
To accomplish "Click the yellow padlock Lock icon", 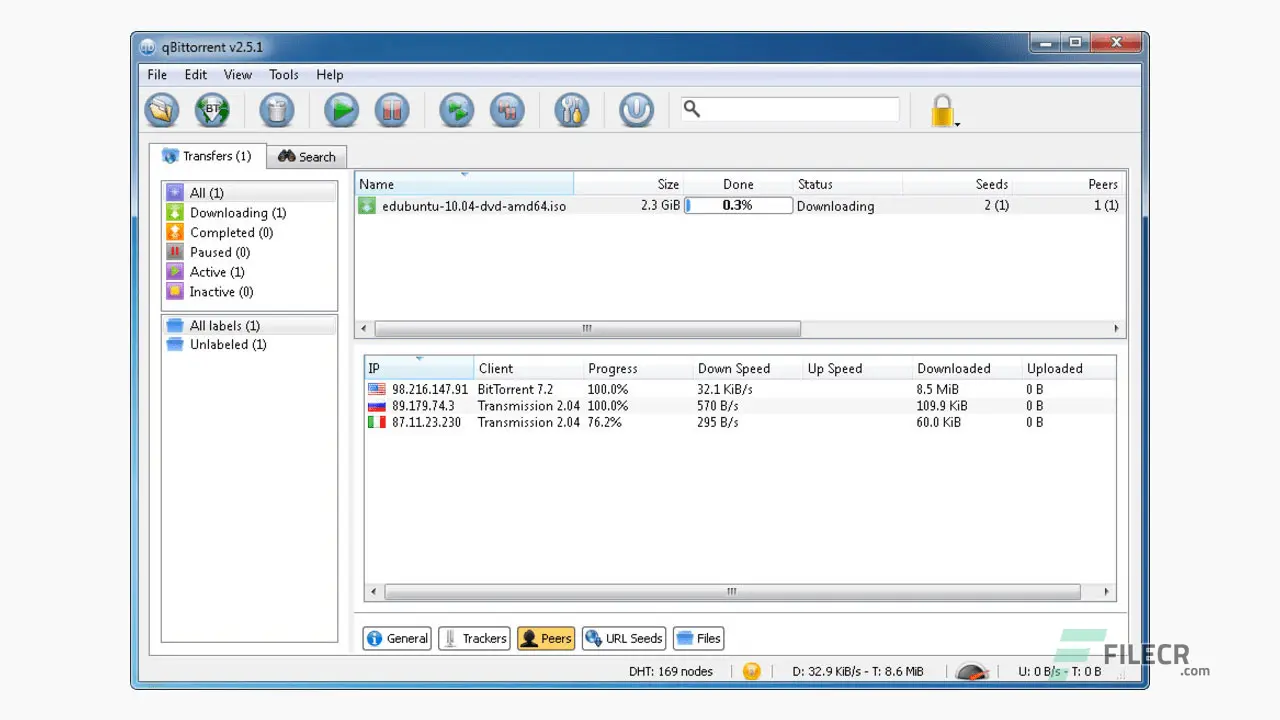I will (941, 110).
